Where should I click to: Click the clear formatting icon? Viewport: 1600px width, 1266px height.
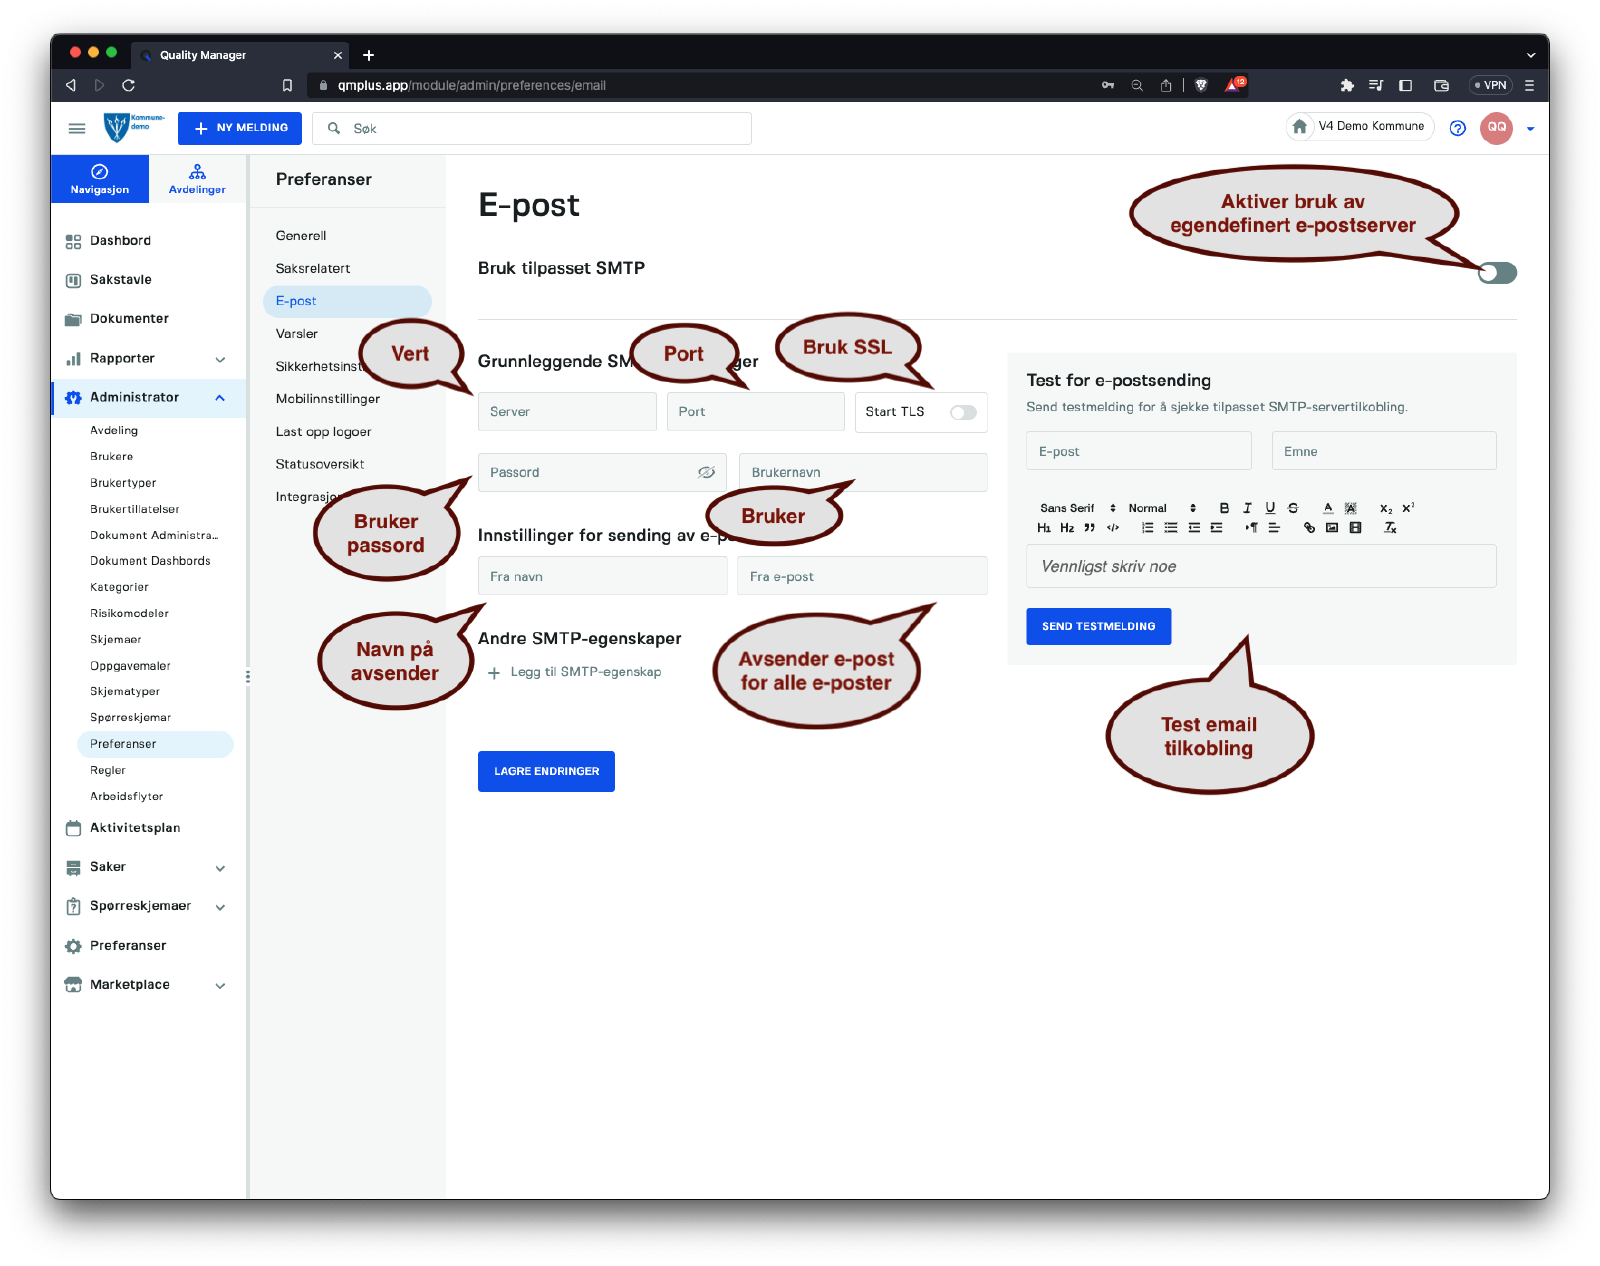(x=1390, y=528)
